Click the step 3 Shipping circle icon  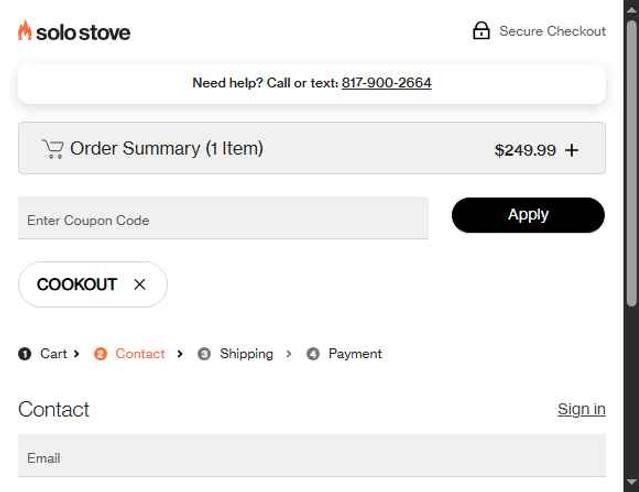[204, 354]
